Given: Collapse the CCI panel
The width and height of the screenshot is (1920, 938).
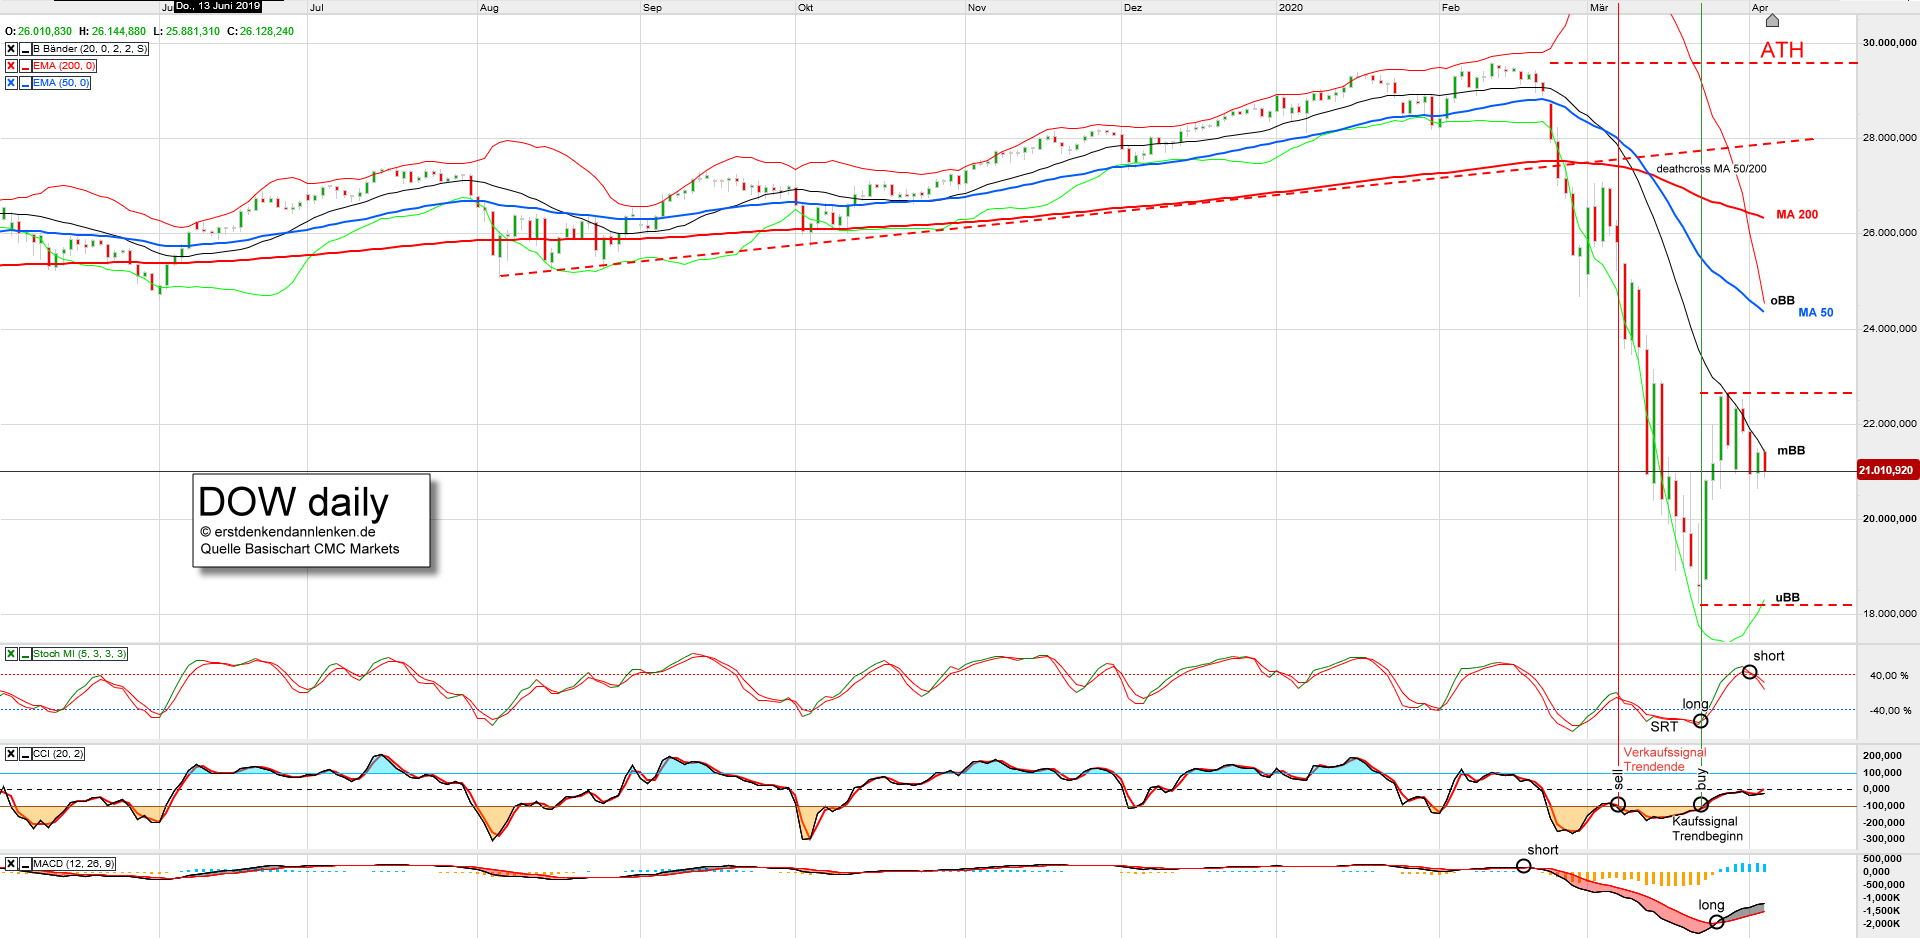Looking at the screenshot, I should coord(26,754).
